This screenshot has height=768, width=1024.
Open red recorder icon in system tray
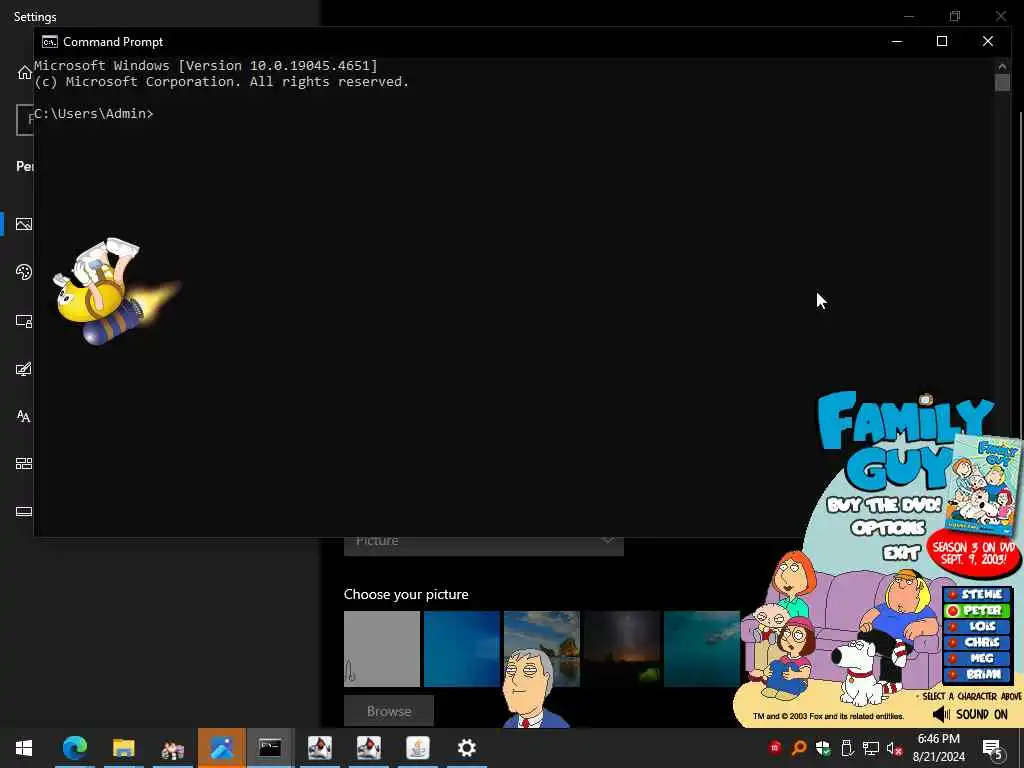(x=775, y=748)
